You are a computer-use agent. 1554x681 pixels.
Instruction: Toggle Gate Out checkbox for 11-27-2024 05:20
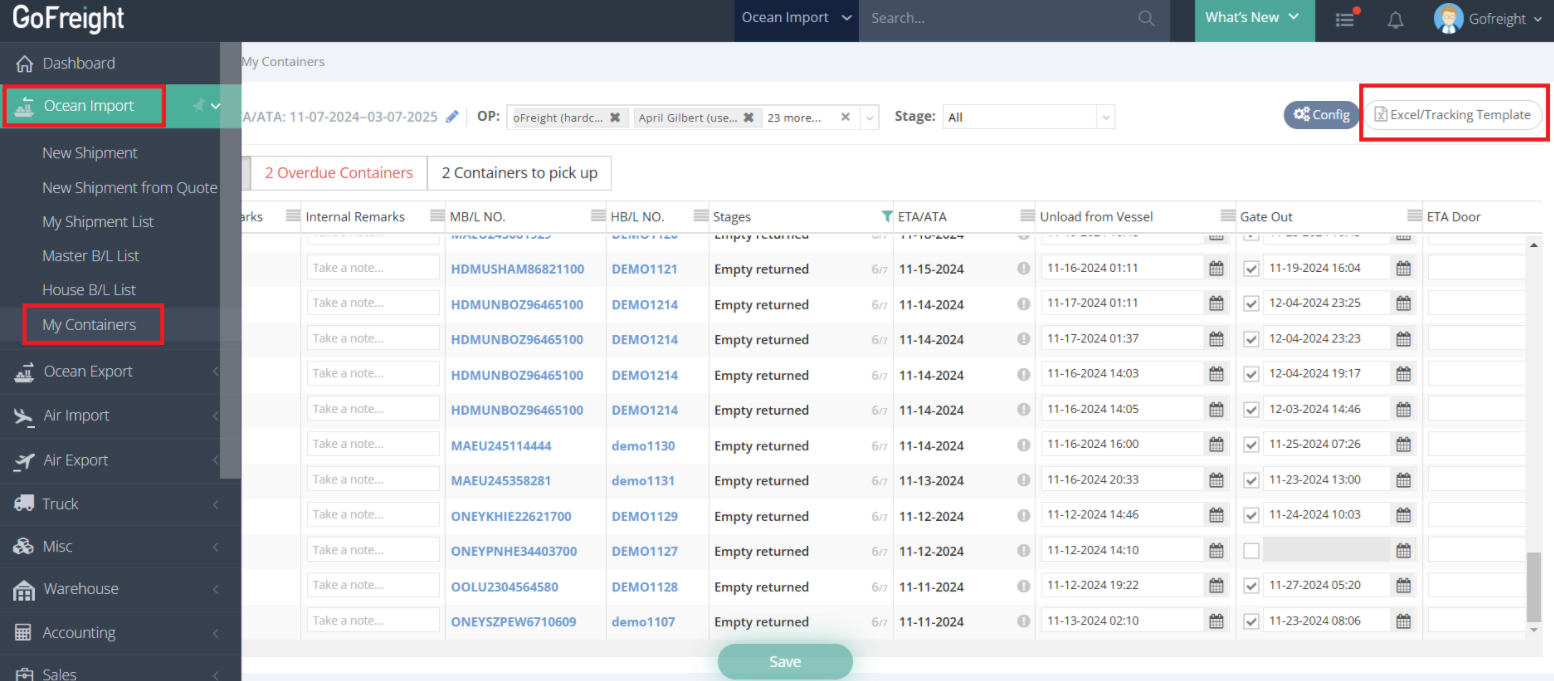pos(1251,586)
